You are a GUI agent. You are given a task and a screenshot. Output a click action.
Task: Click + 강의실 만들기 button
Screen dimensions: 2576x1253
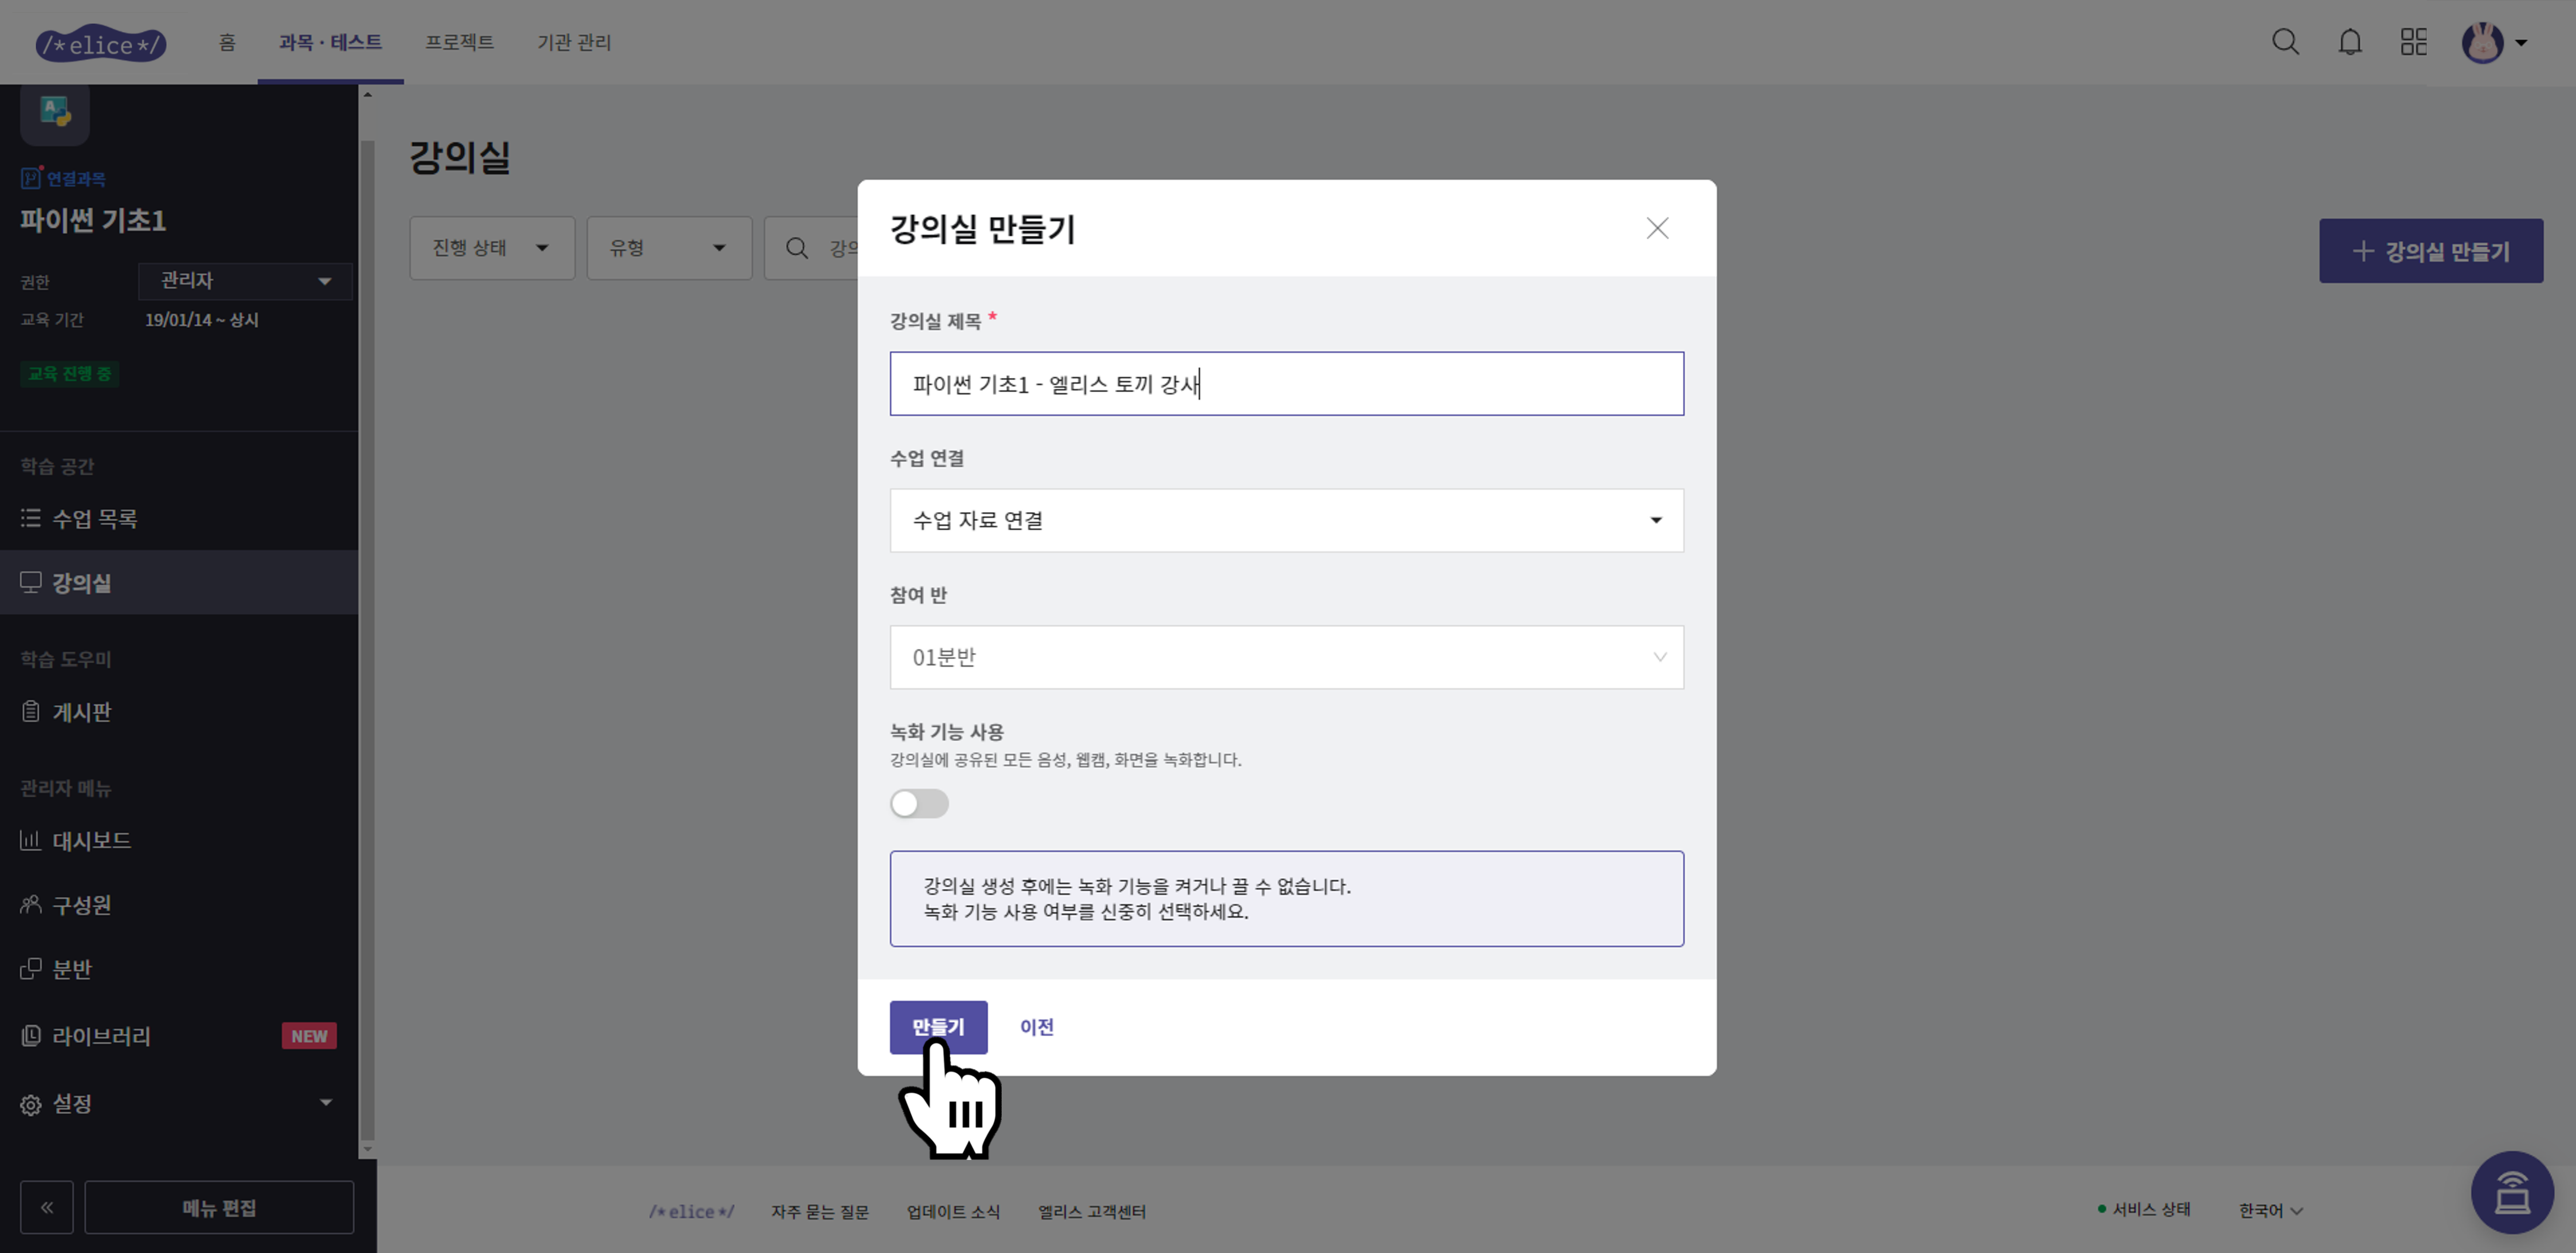2430,251
